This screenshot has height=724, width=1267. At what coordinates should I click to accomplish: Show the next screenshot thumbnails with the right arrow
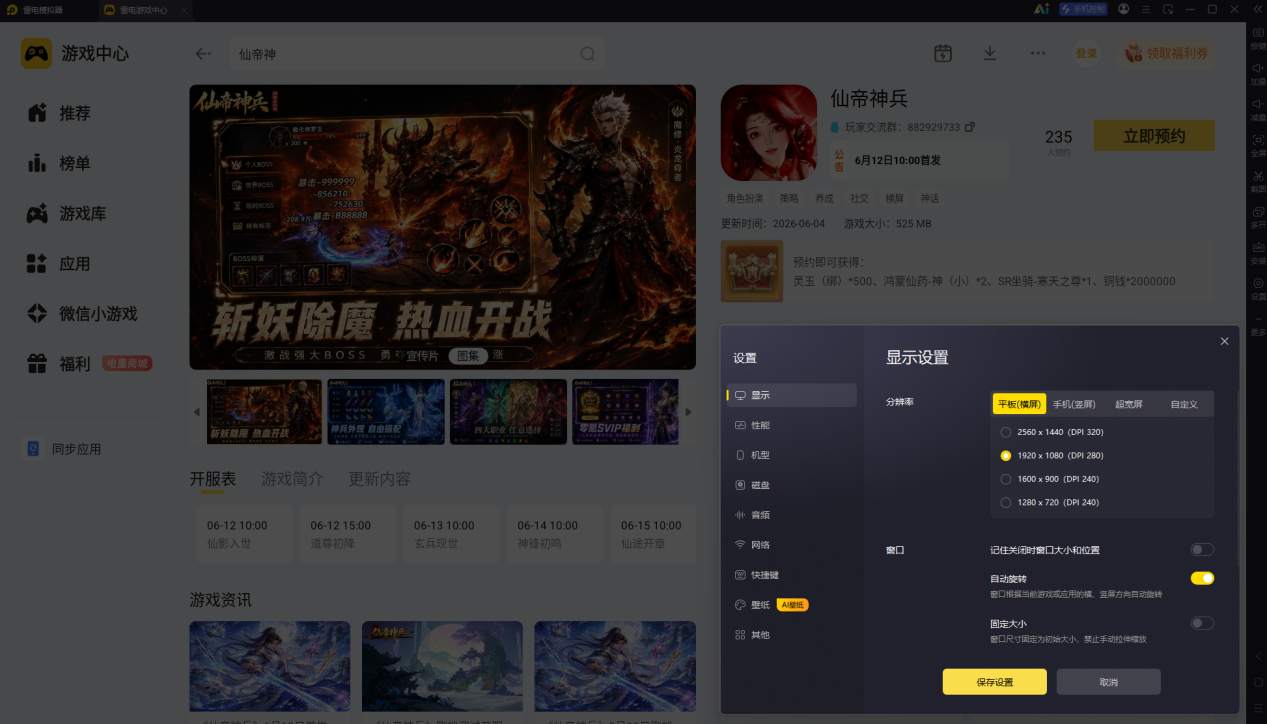coord(688,412)
